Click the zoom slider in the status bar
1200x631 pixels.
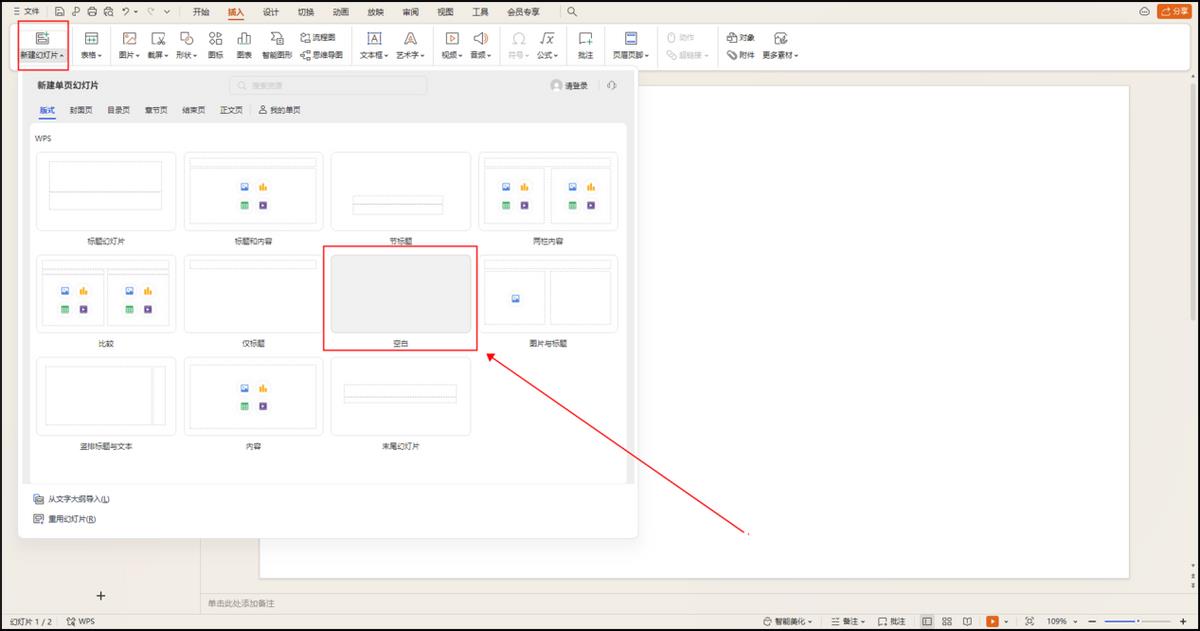1136,621
